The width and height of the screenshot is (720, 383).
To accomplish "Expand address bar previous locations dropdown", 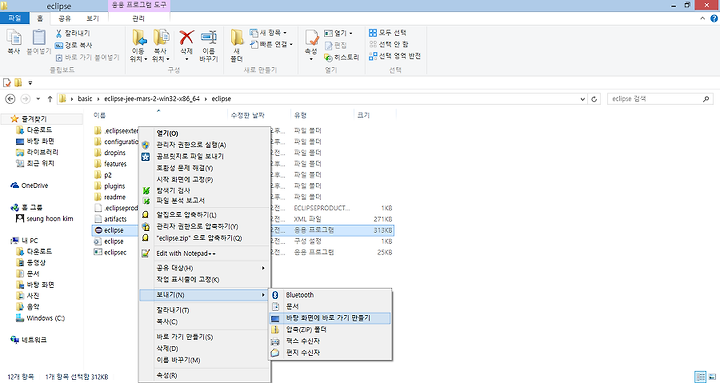I will coord(583,99).
